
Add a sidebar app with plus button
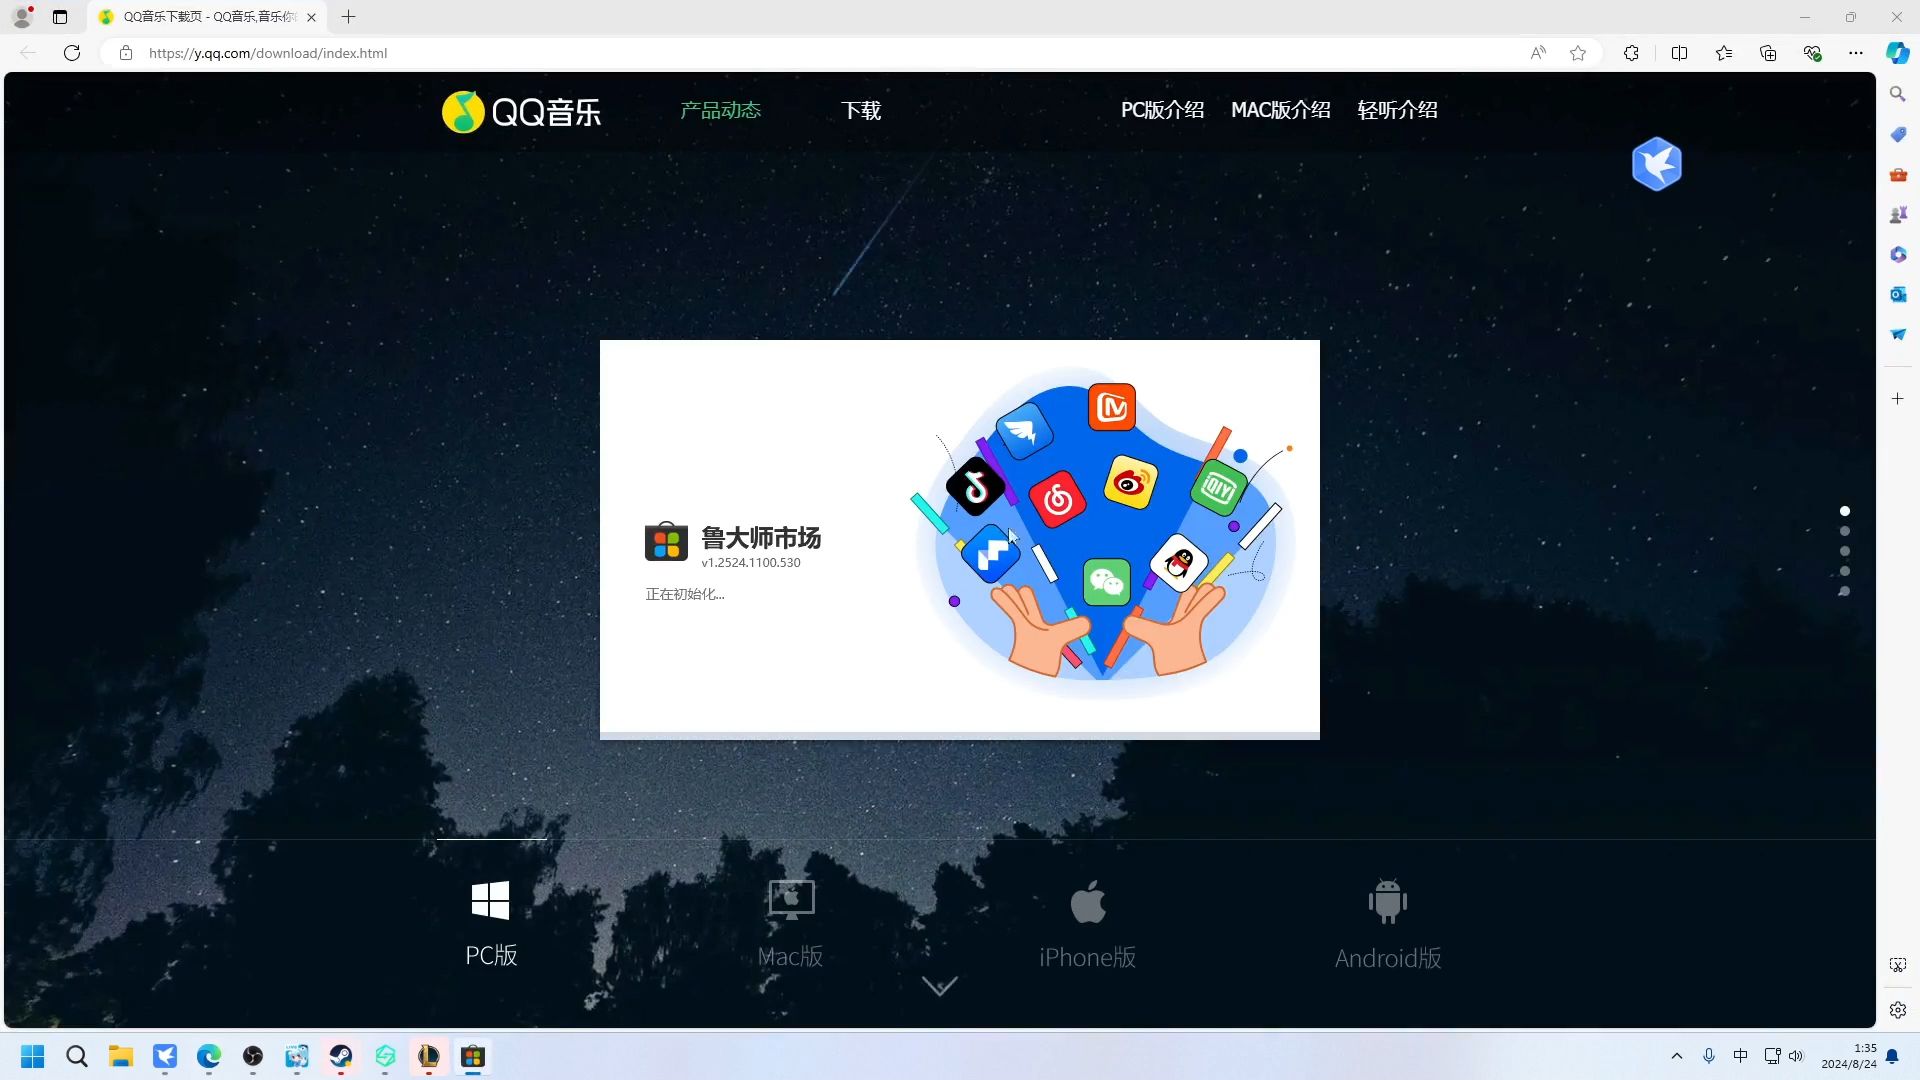[1898, 398]
